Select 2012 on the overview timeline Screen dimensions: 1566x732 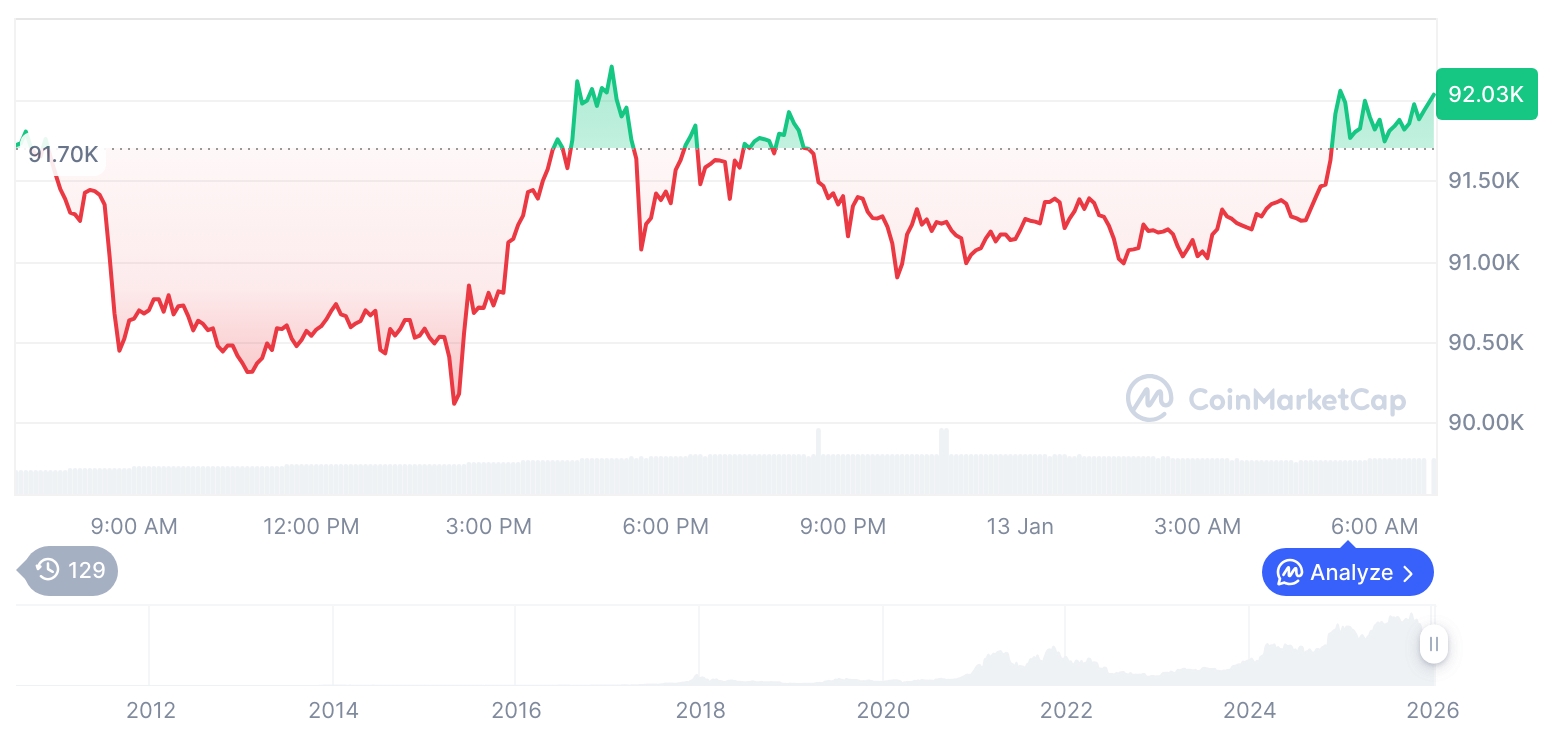151,710
